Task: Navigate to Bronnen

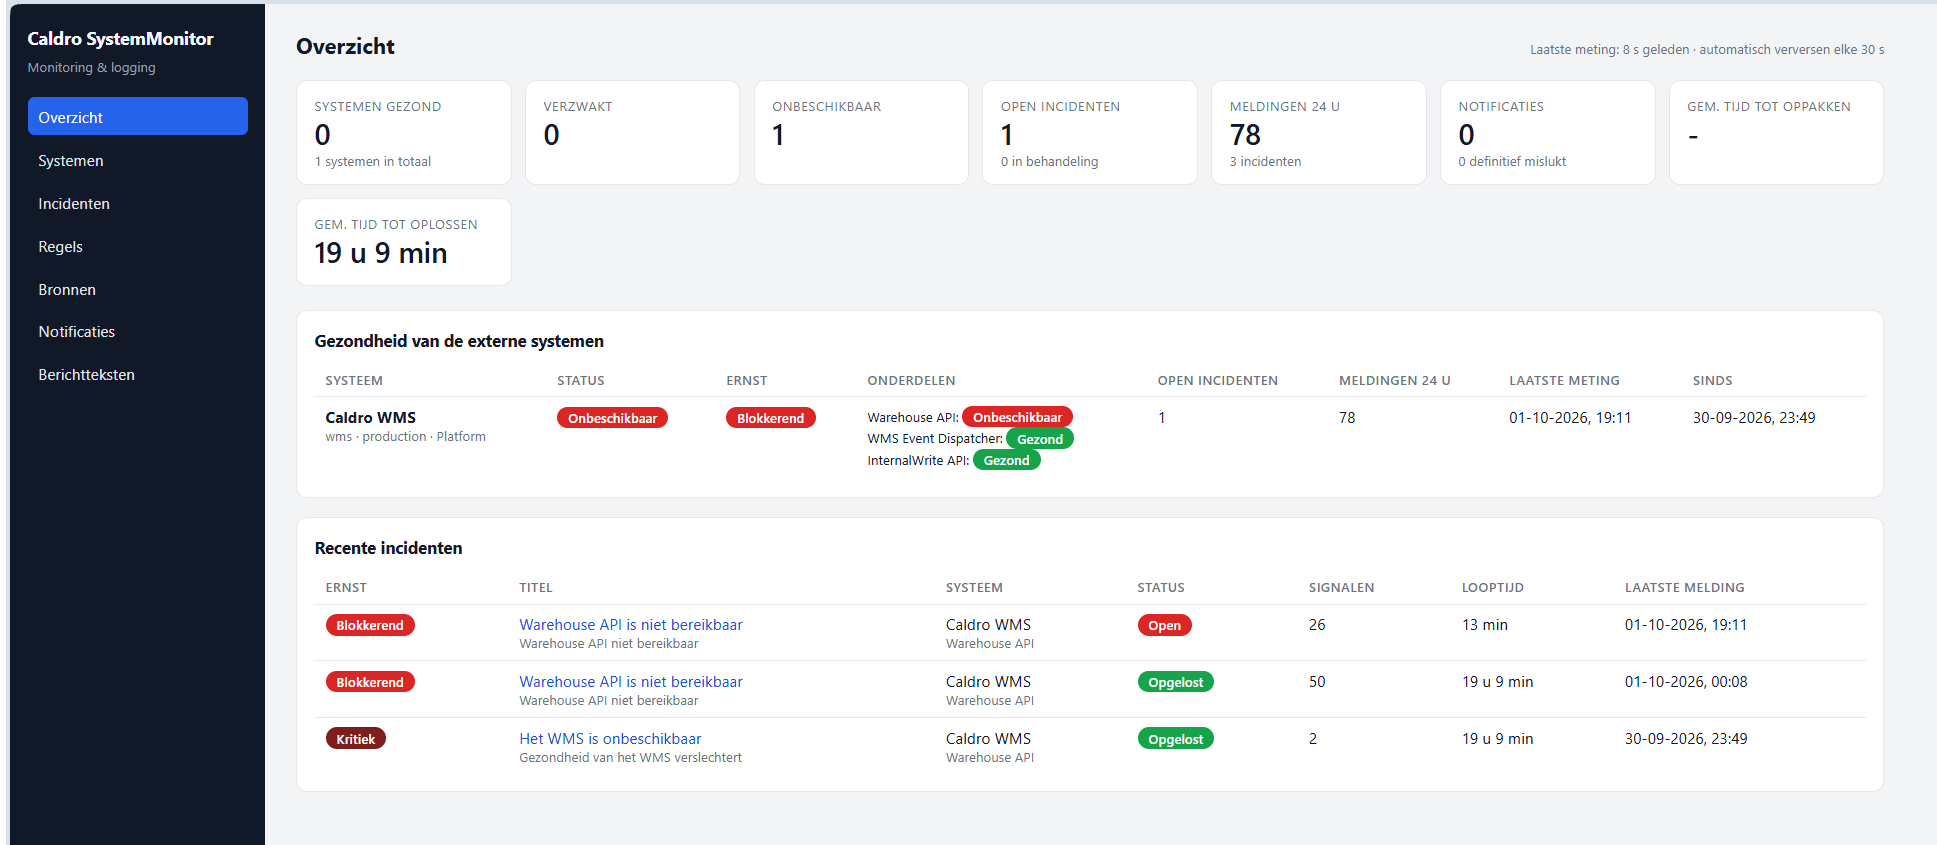Action: point(138,289)
